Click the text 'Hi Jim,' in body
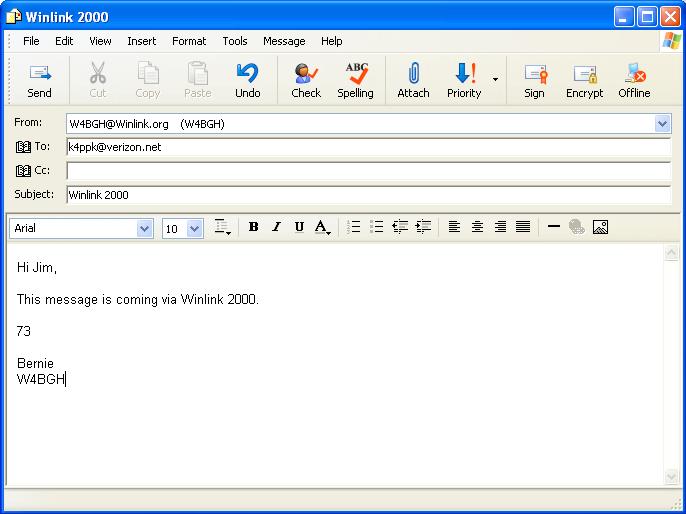This screenshot has height=514, width=686. (x=37, y=267)
